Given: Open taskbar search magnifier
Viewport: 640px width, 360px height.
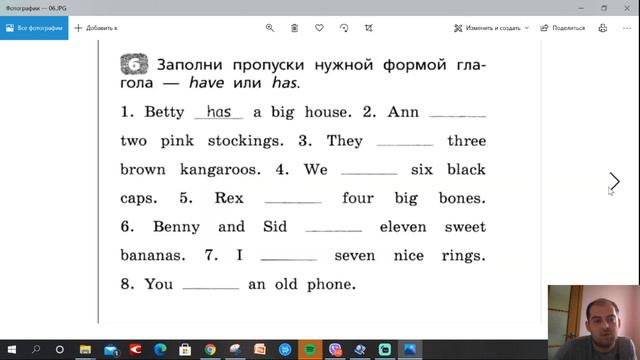Looking at the screenshot, I should pyautogui.click(x=36, y=349).
